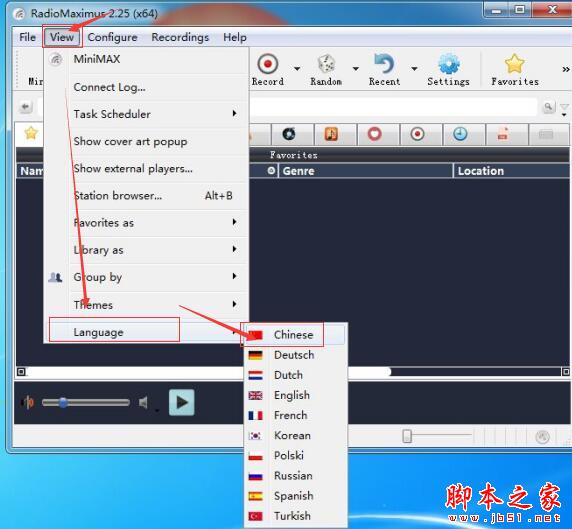Open the filter dropdown beside search
The image size is (572, 529).
tap(564, 109)
